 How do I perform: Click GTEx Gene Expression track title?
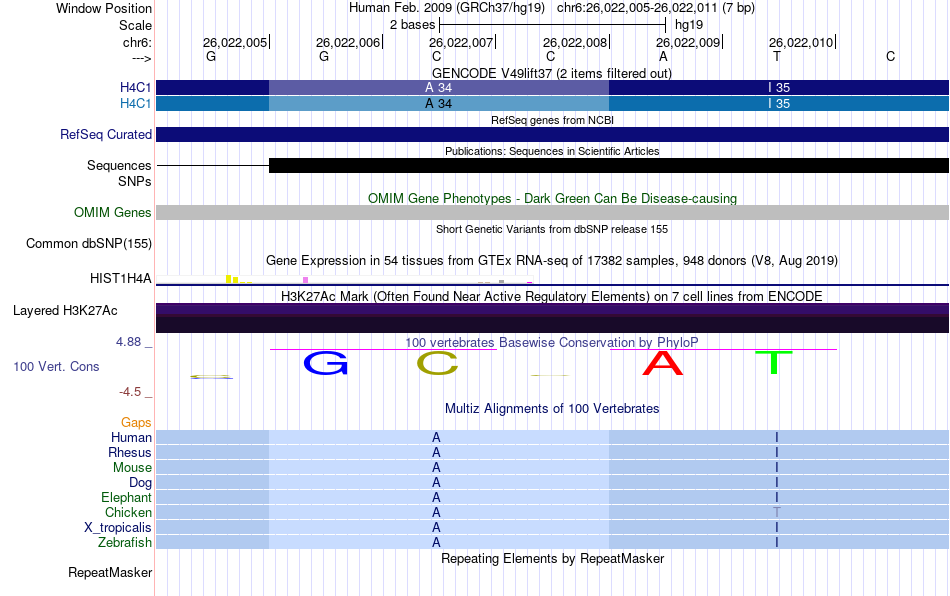point(552,260)
